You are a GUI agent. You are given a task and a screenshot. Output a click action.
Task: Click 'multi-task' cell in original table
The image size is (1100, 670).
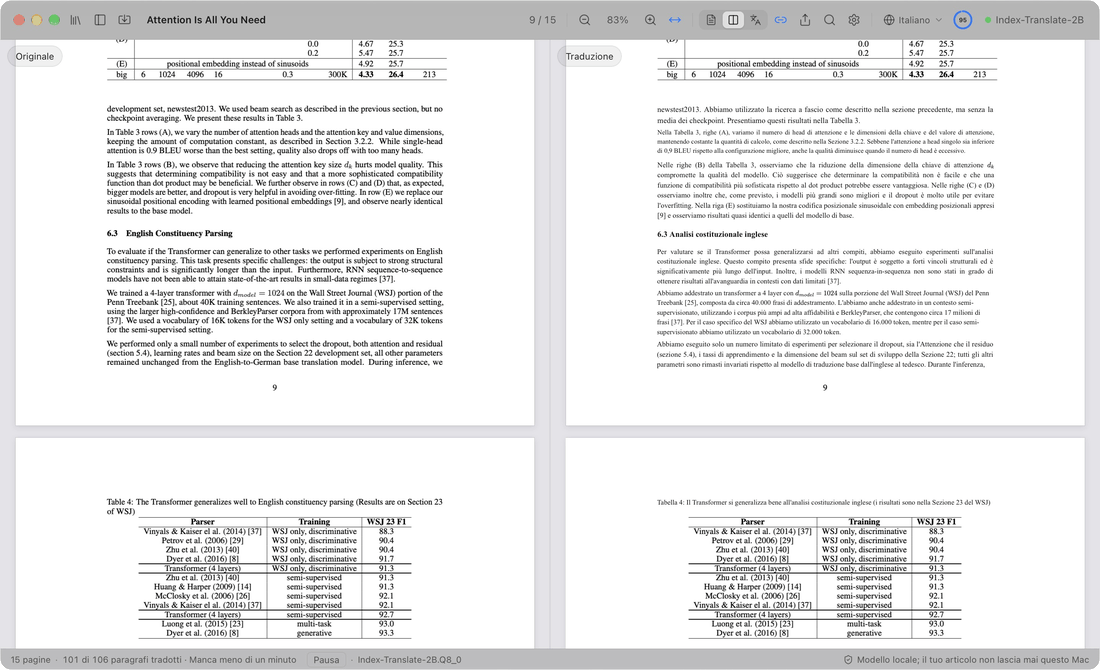tap(314, 624)
